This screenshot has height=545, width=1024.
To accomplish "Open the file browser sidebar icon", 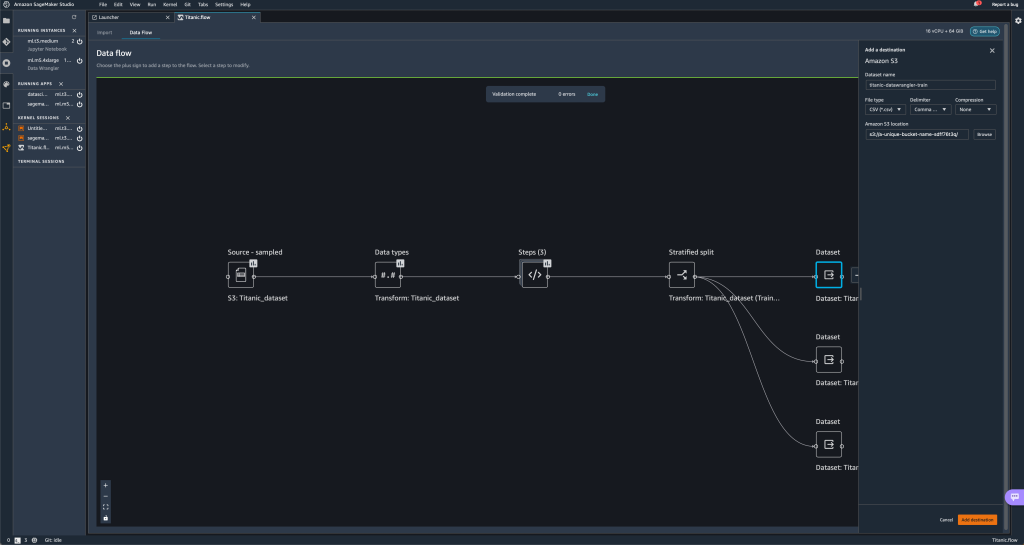I will 7,20.
